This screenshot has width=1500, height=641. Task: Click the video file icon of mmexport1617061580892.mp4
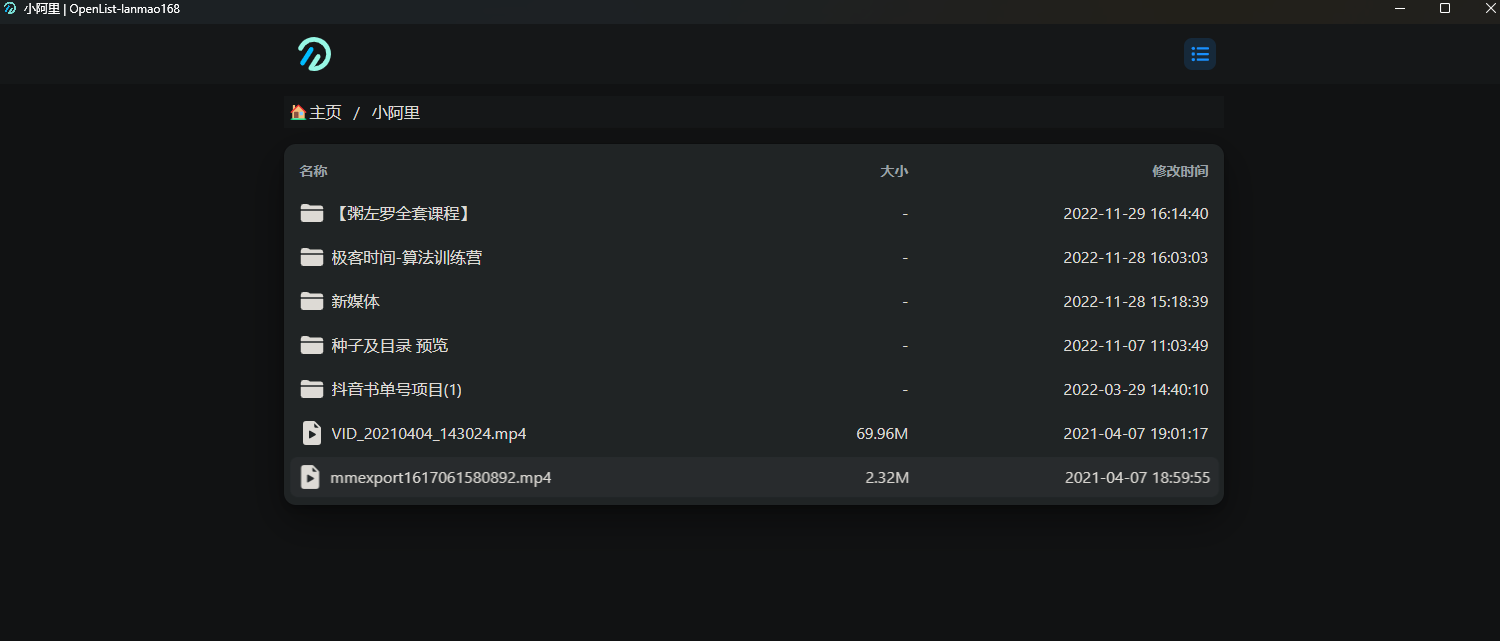[x=311, y=477]
